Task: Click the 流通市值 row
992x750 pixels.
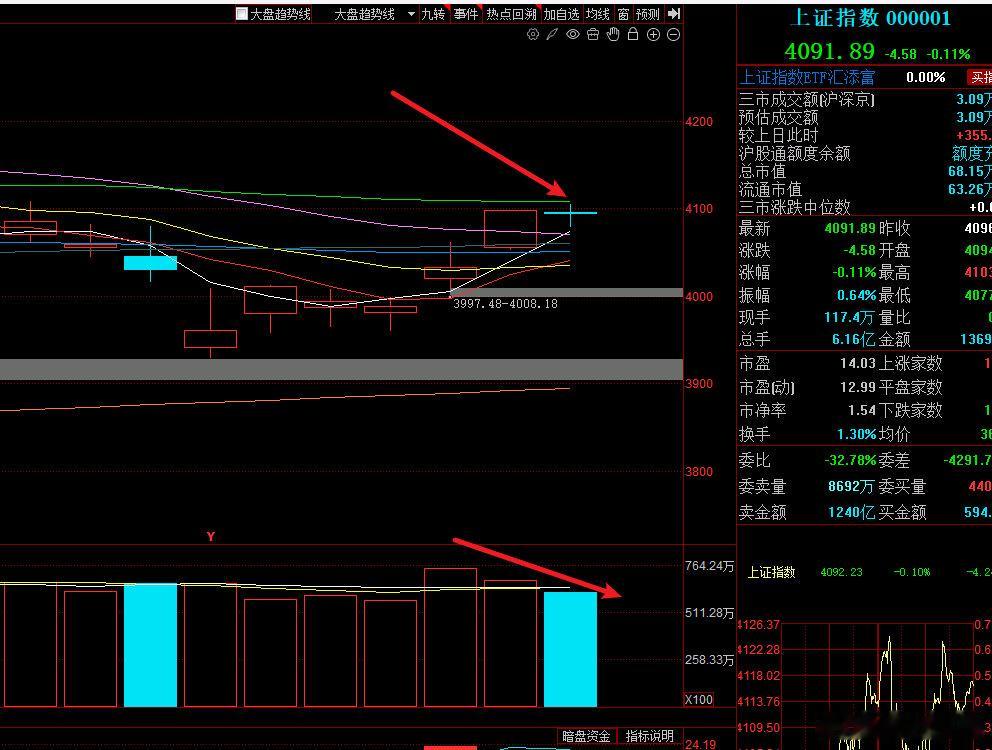Action: [864, 189]
